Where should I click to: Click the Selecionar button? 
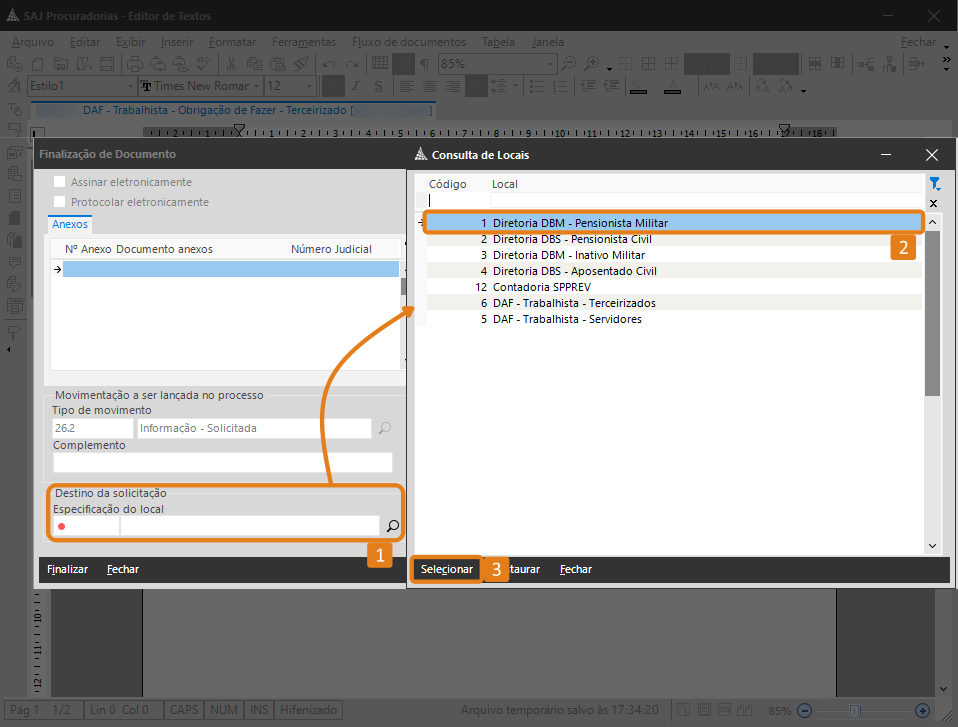point(447,569)
